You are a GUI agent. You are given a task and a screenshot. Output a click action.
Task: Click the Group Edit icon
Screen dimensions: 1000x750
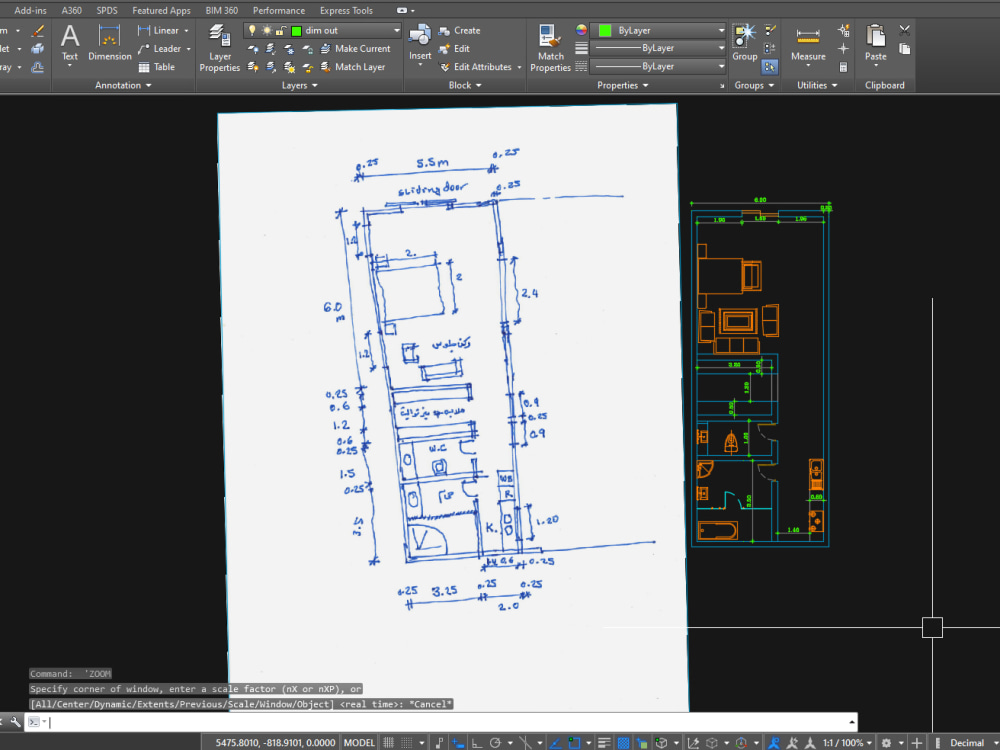coord(770,48)
